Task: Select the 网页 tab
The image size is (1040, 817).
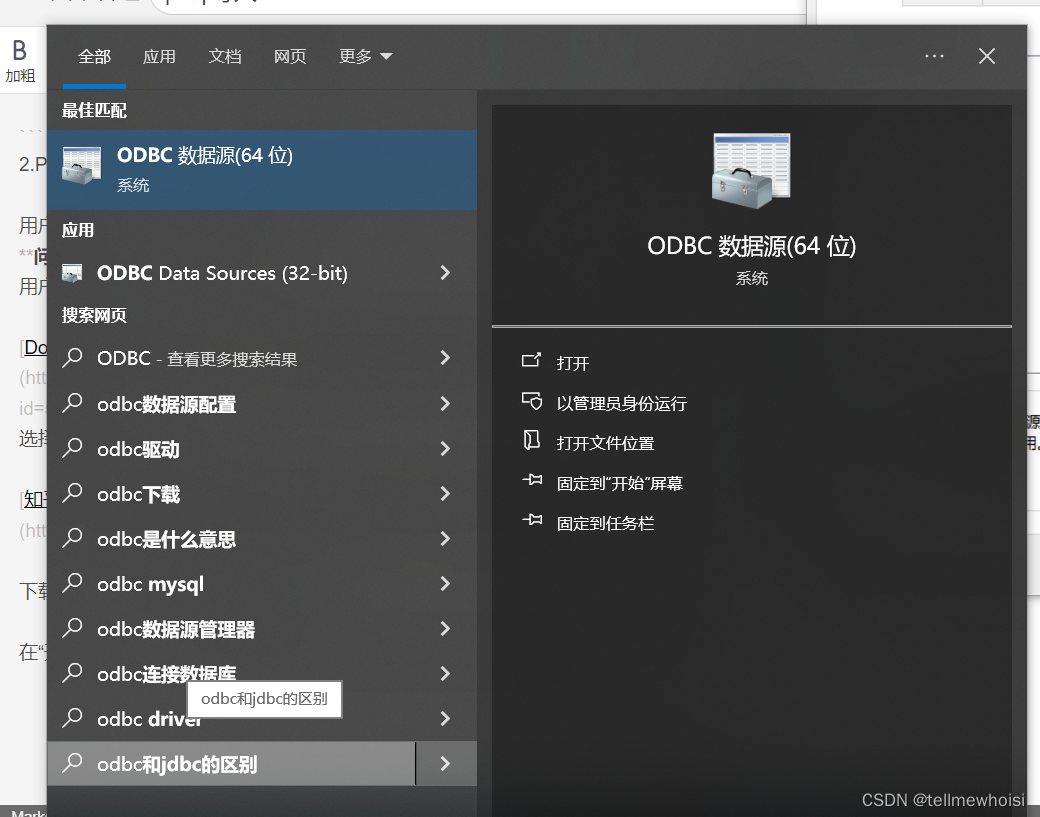Action: click(290, 56)
